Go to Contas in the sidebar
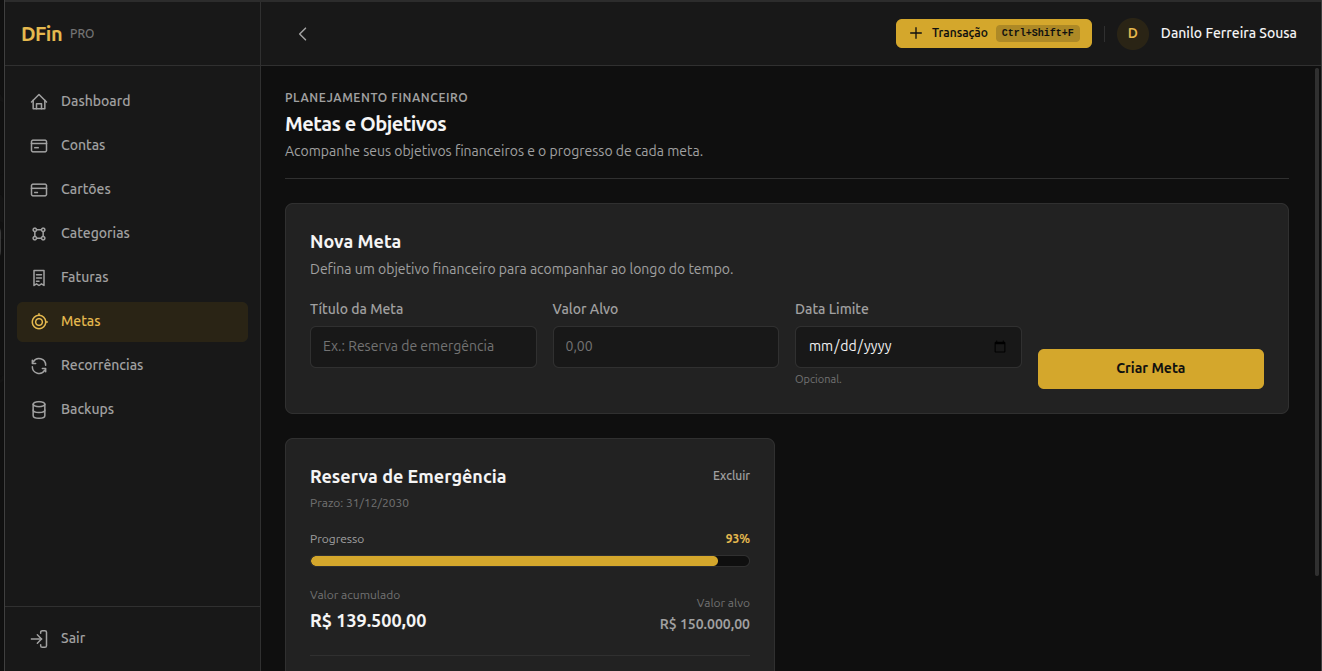1322x671 pixels. click(132, 145)
